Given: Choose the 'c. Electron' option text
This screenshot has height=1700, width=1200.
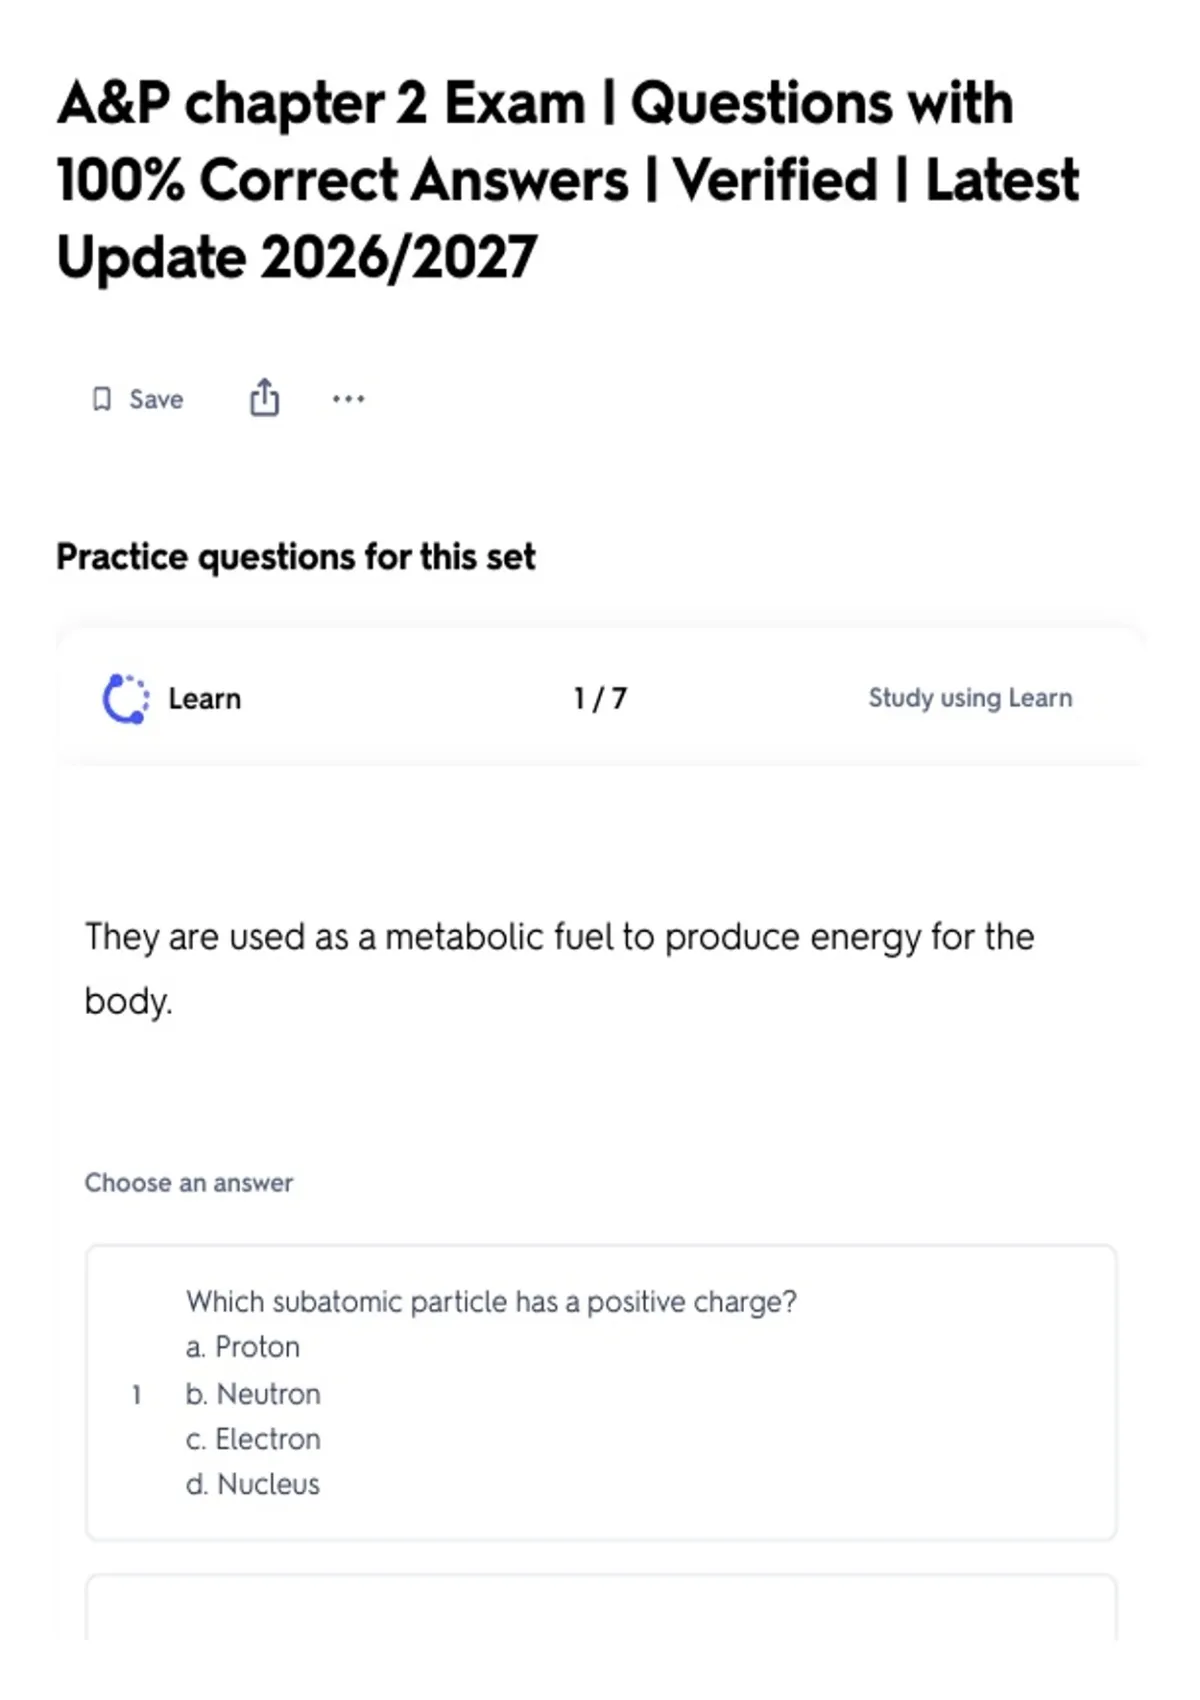Looking at the screenshot, I should coord(253,1439).
